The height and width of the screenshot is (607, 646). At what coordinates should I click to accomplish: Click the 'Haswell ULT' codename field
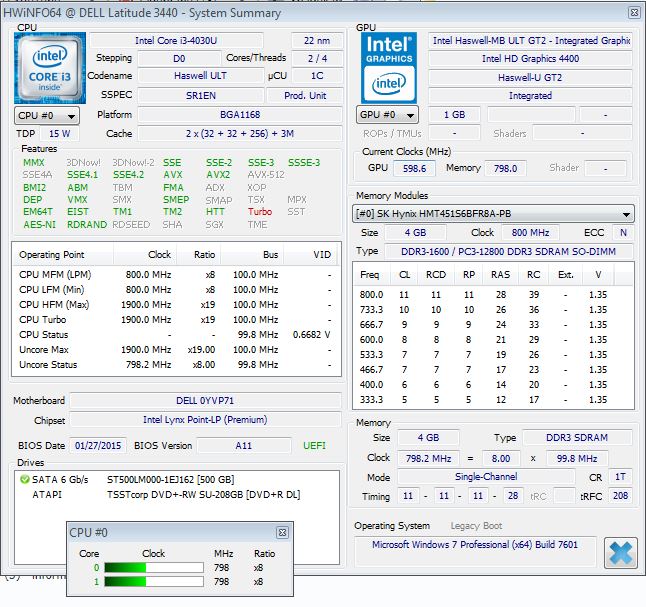[200, 76]
